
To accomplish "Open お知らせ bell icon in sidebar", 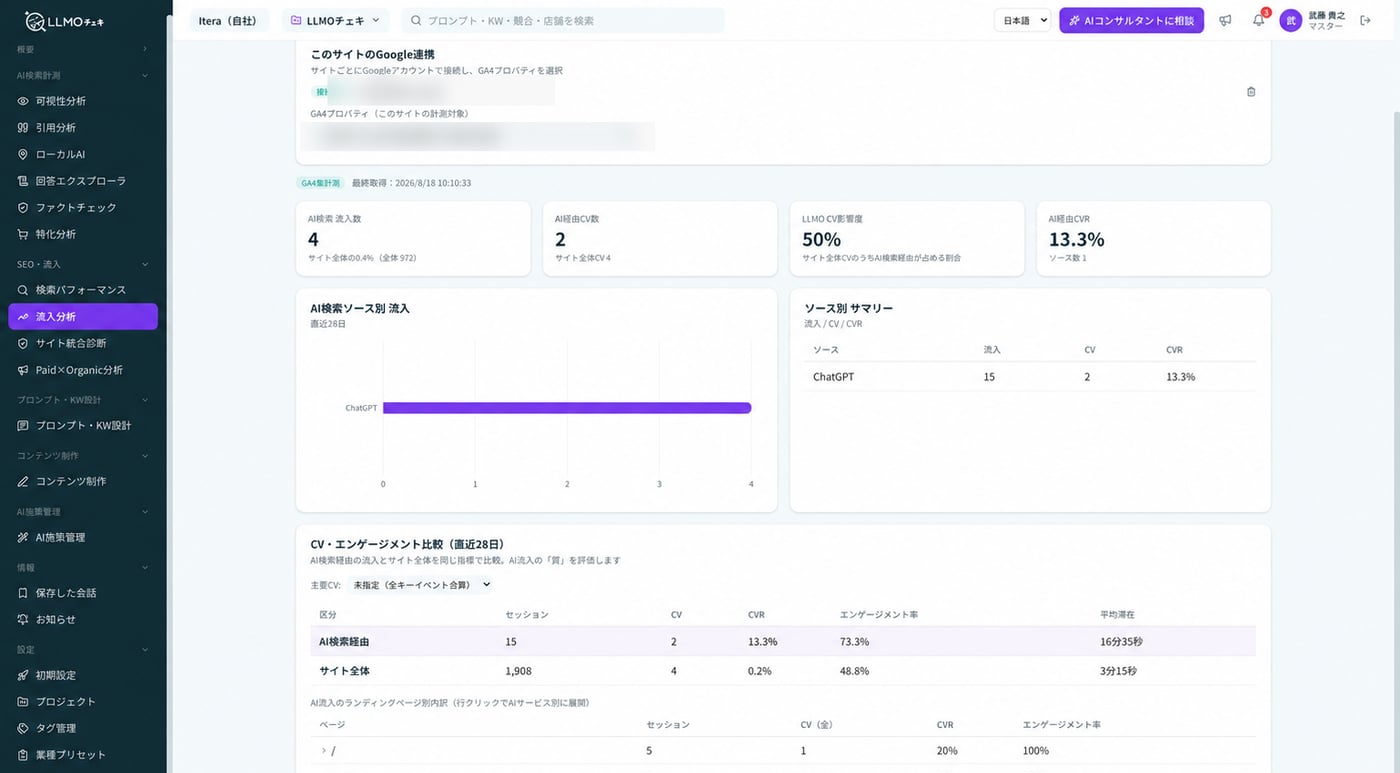I will pyautogui.click(x=23, y=619).
